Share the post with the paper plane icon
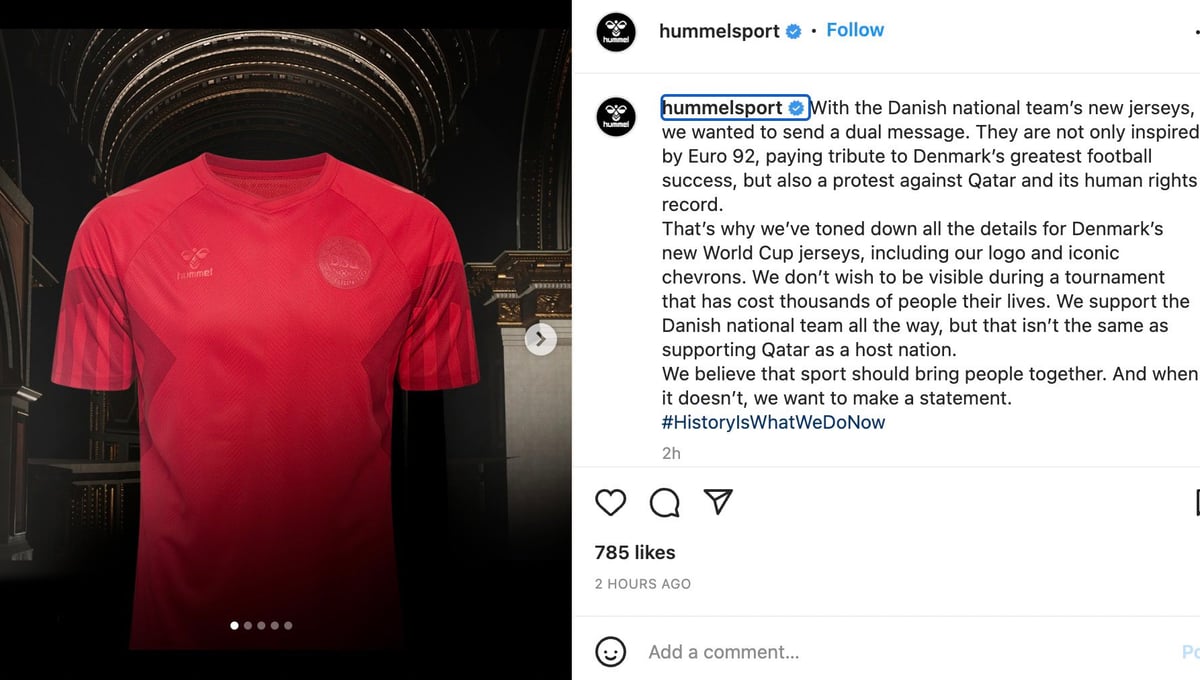Image resolution: width=1200 pixels, height=680 pixels. [719, 502]
